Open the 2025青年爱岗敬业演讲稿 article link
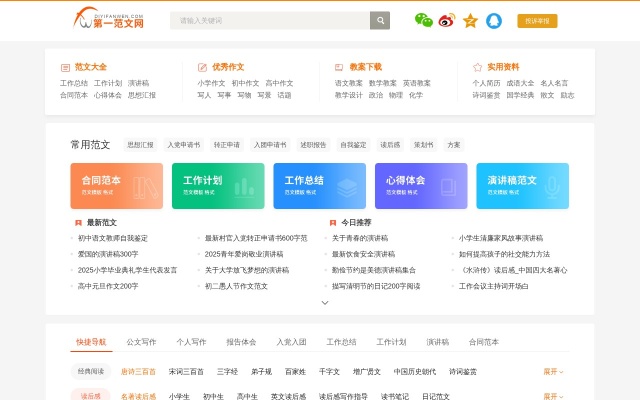This screenshot has width=640, height=400. [243, 254]
